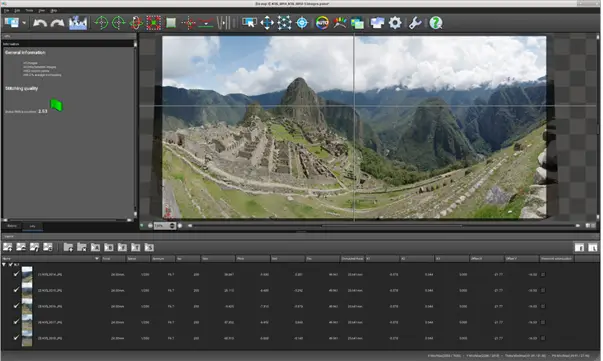Click the zoom percentage spinner arrows
Image resolution: width=603 pixels, height=361 pixels.
click(x=172, y=226)
